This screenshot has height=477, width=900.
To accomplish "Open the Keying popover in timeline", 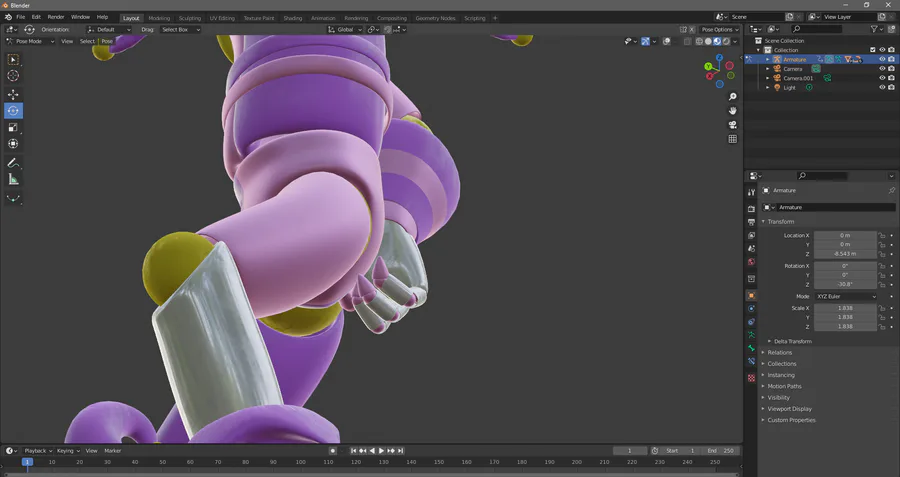I will pyautogui.click(x=68, y=451).
